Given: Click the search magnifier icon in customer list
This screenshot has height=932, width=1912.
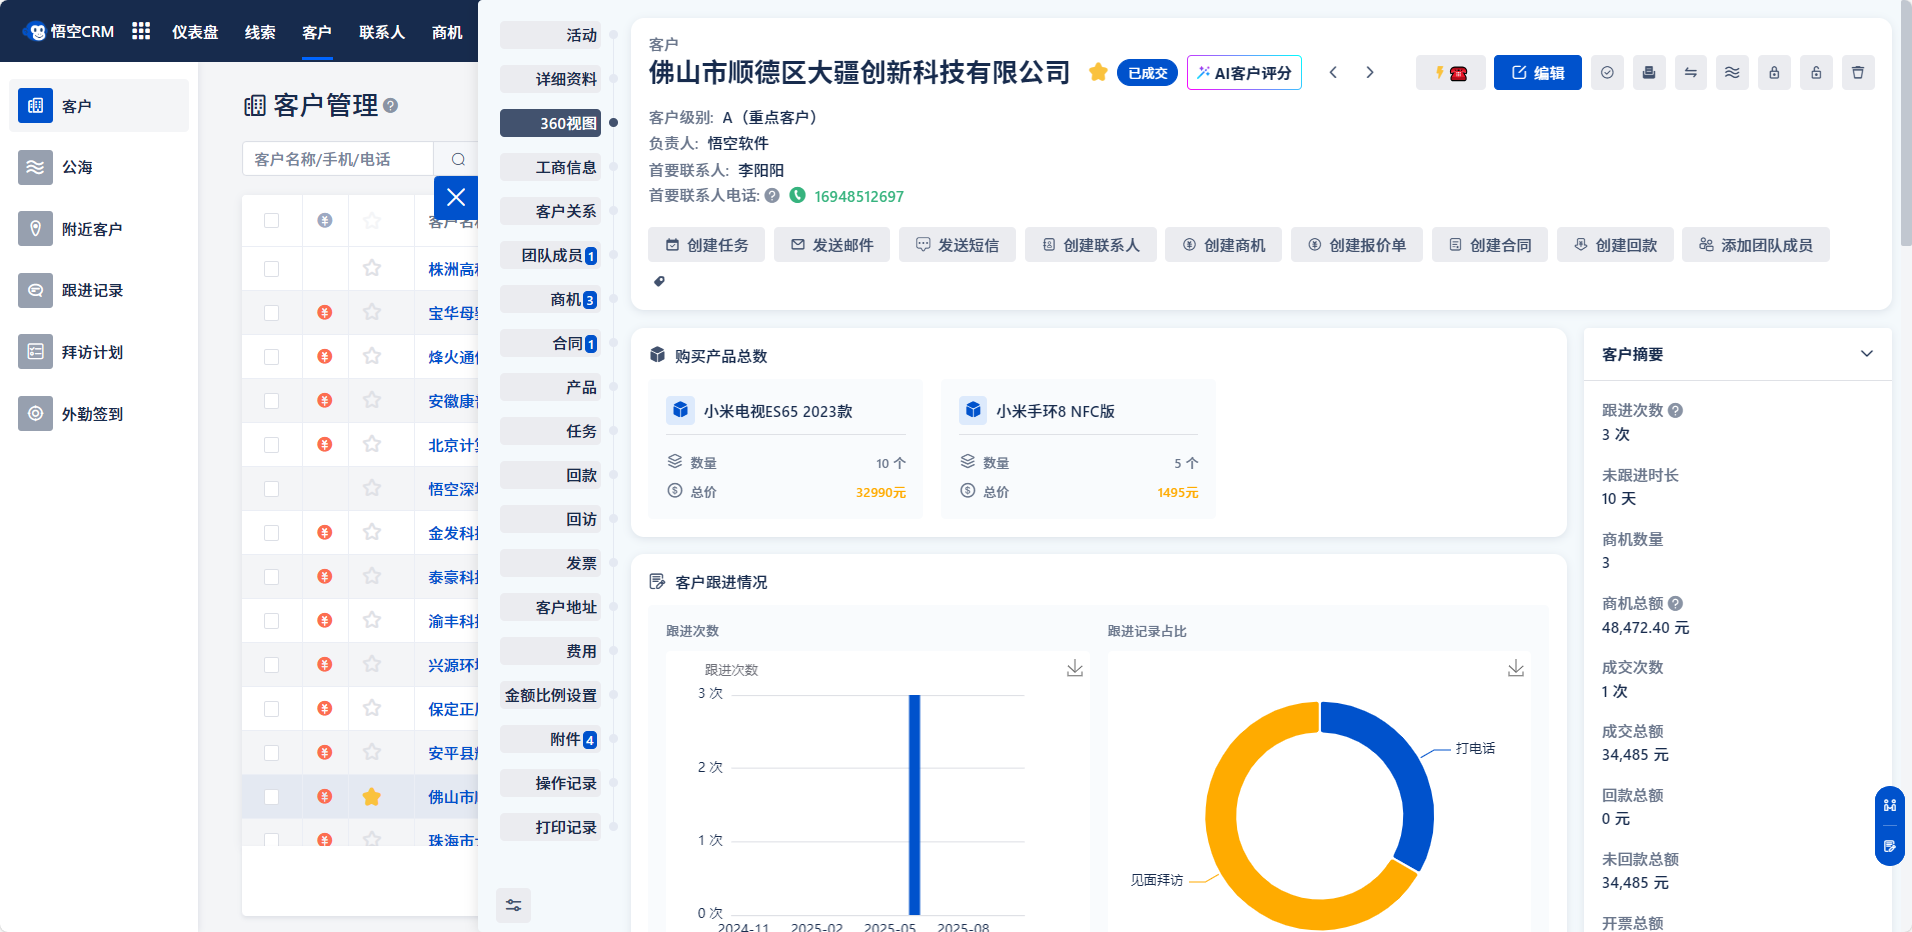Looking at the screenshot, I should [x=458, y=159].
